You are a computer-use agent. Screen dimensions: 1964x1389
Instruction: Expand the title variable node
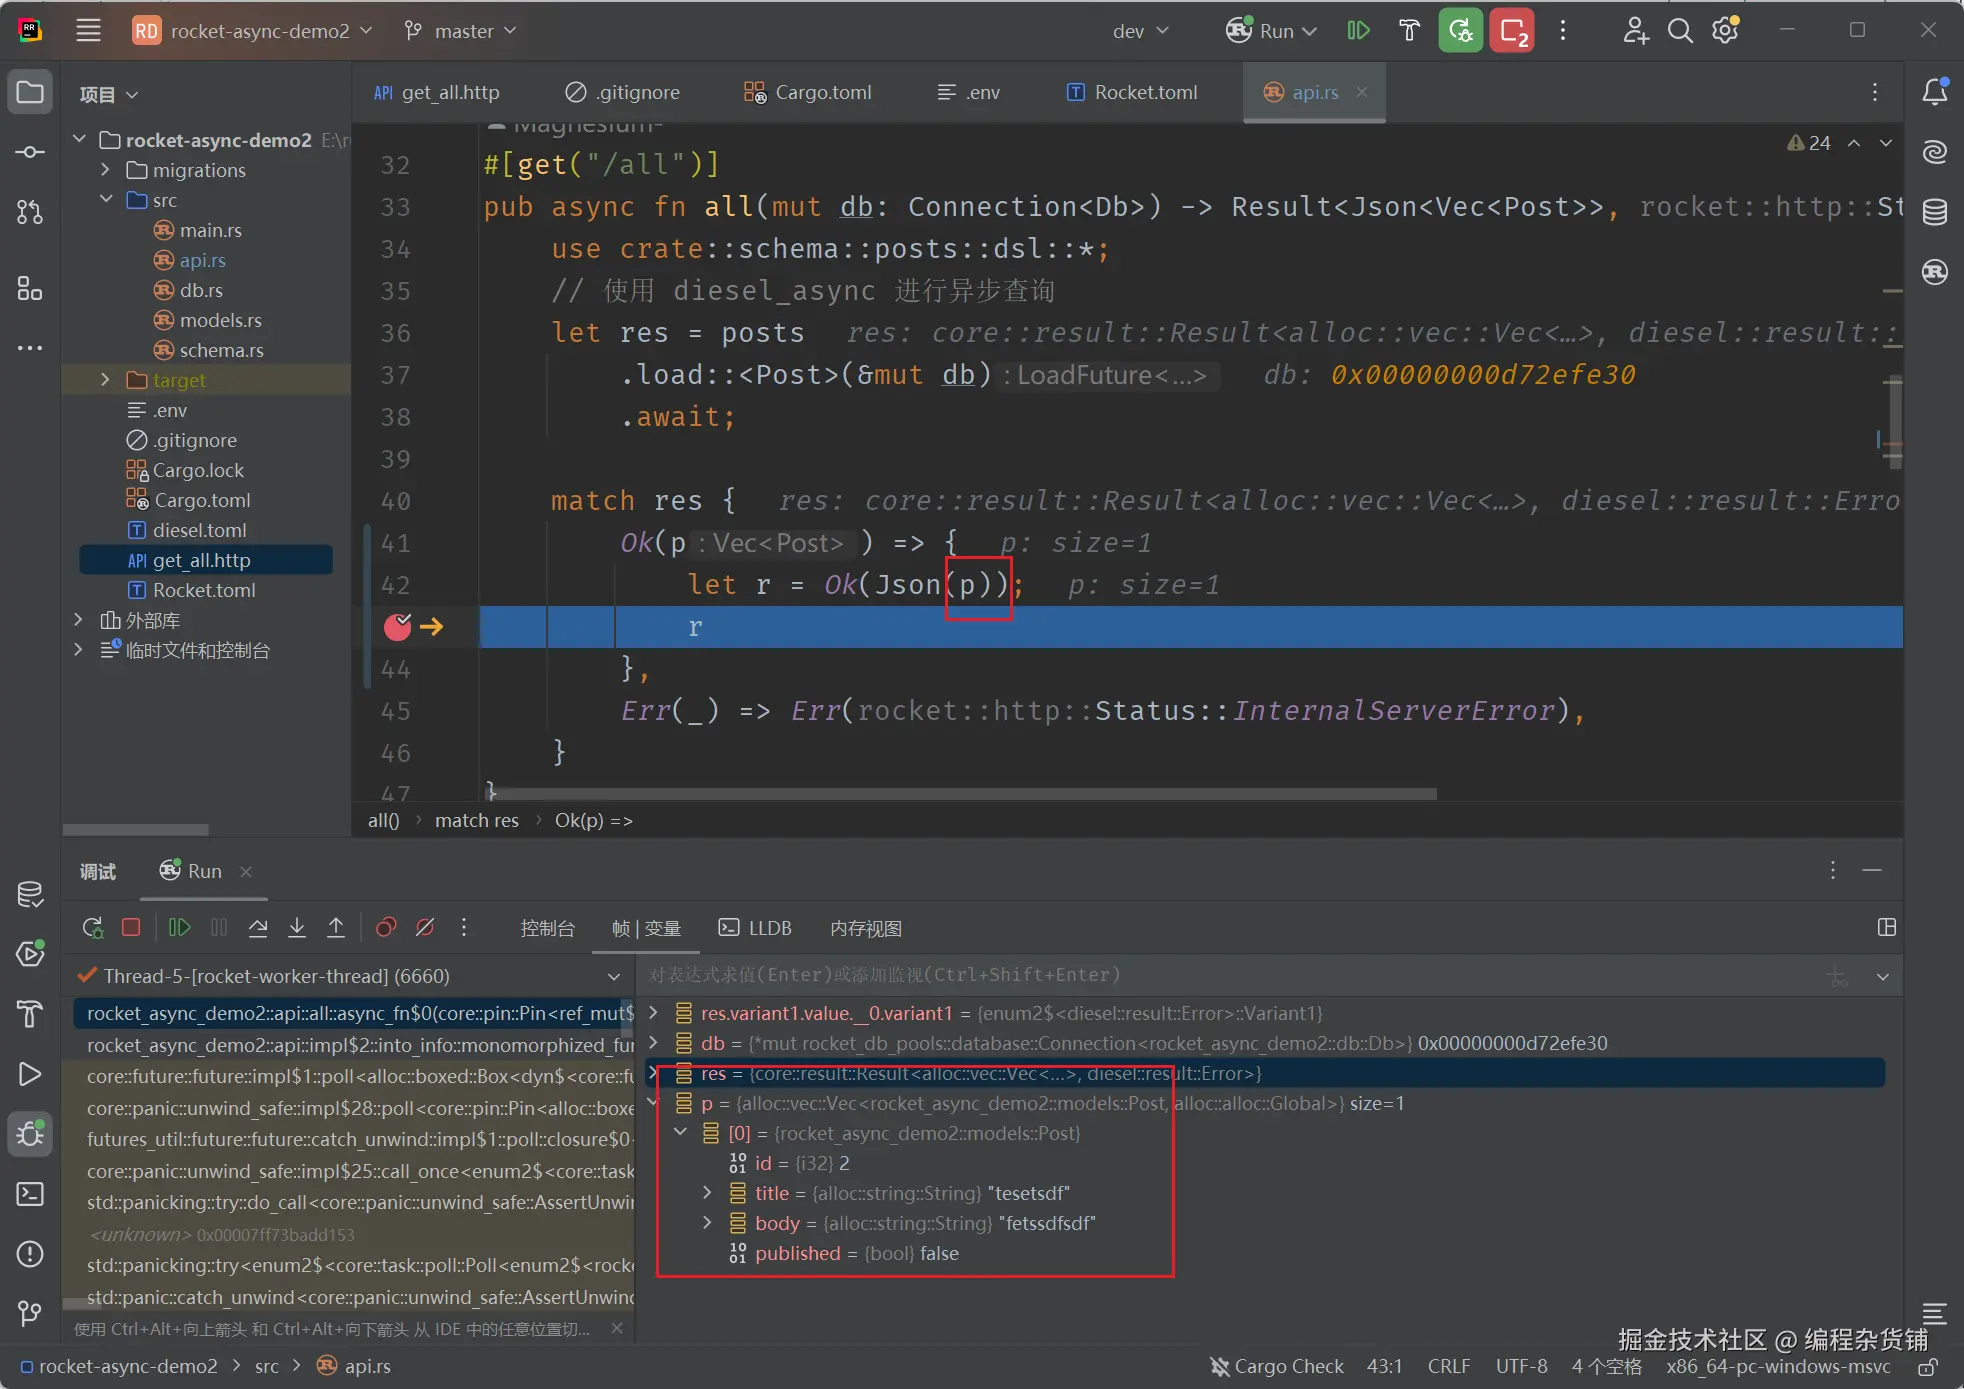[x=707, y=1193]
